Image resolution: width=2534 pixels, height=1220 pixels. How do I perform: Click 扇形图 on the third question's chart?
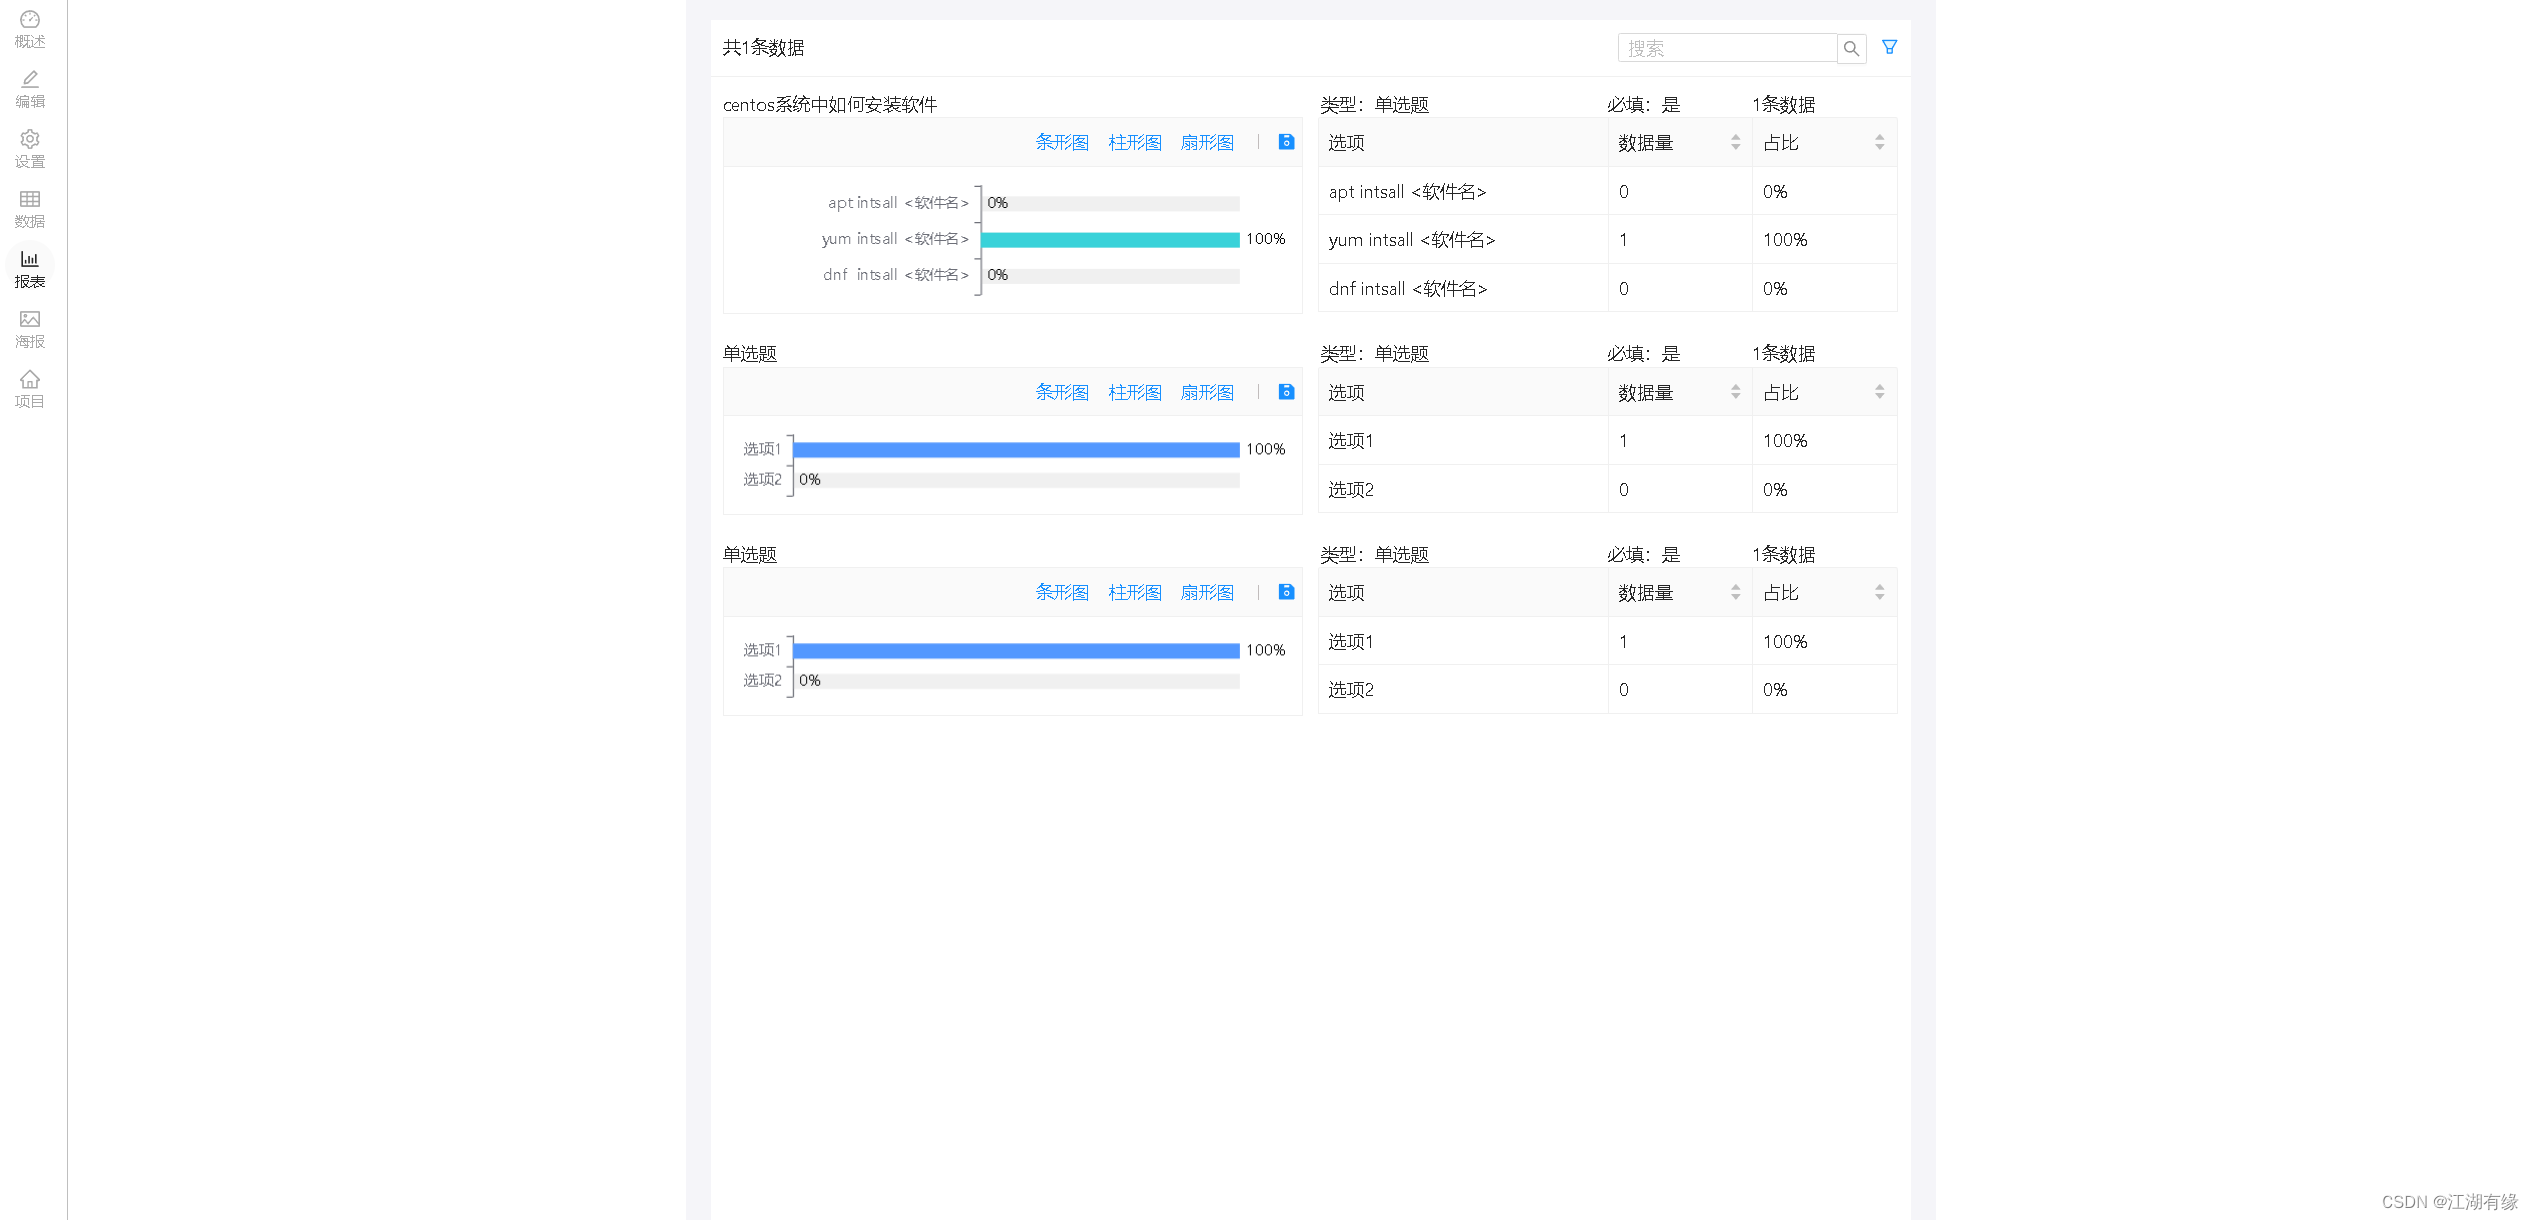point(1206,591)
